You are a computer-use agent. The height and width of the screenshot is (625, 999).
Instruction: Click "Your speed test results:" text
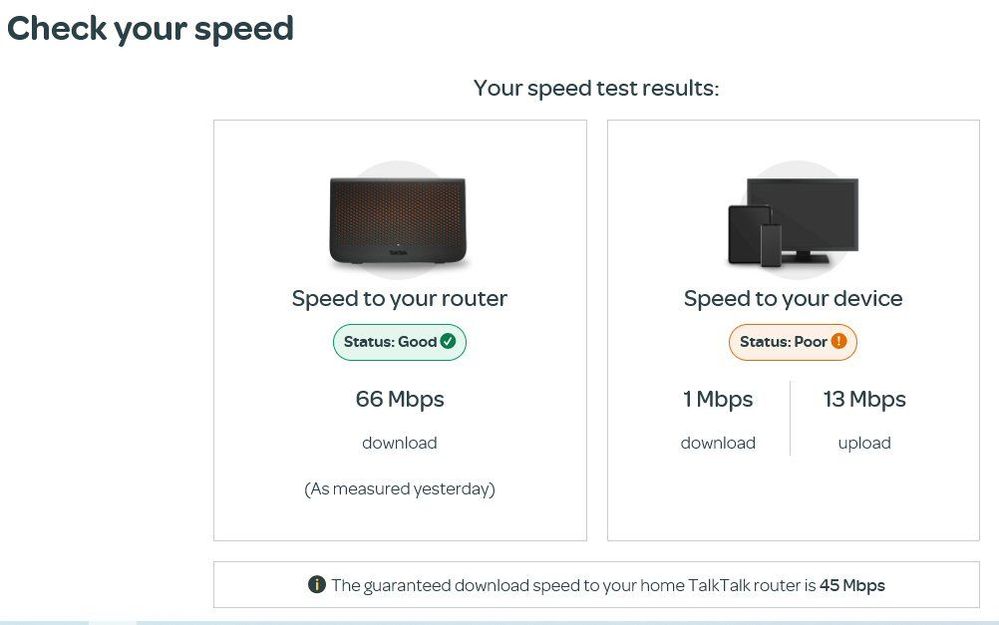(596, 88)
